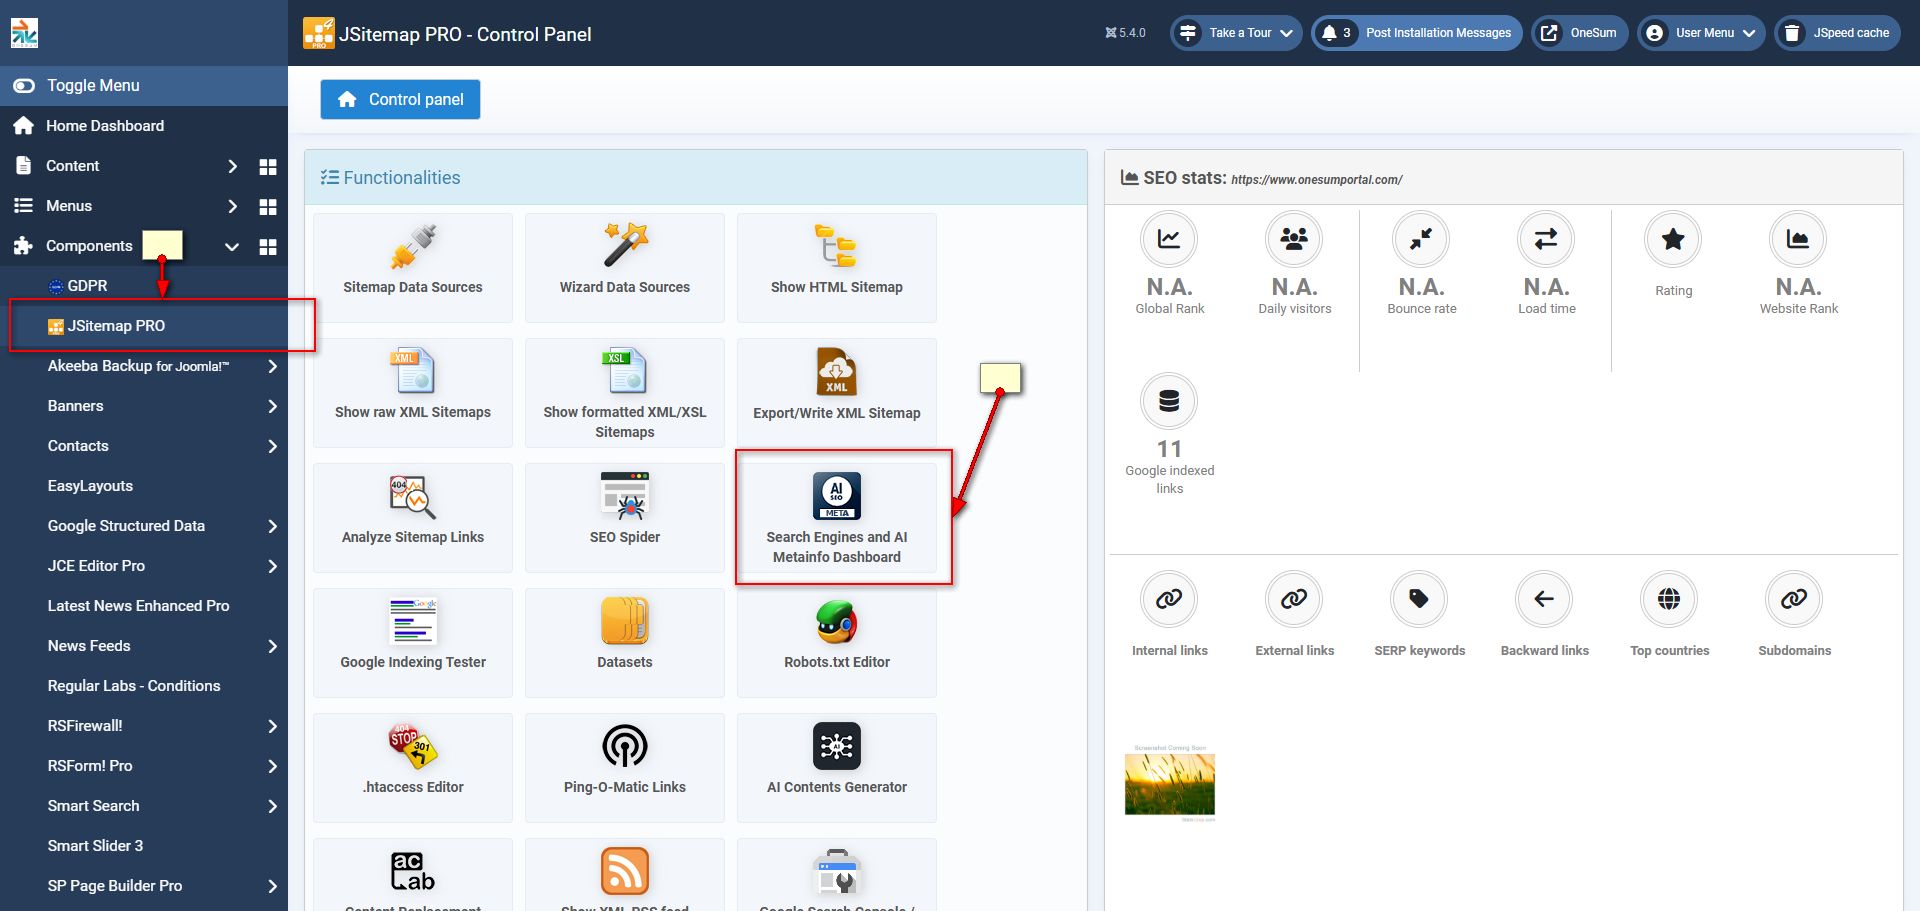1920x911 pixels.
Task: Expand JCE Editor Pro submenu
Action: [x=272, y=566]
